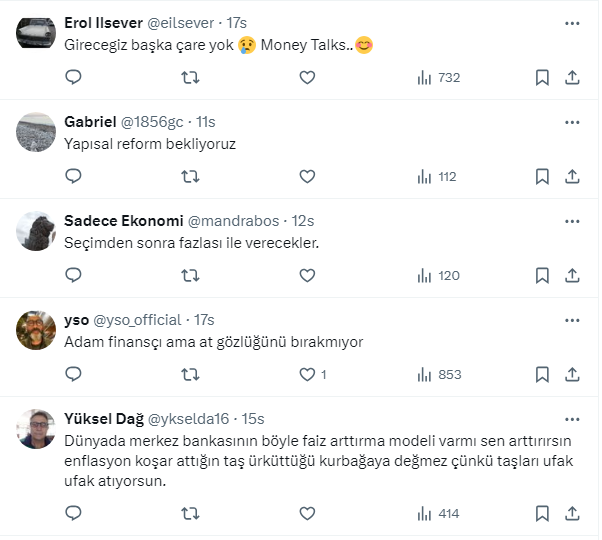Reply to Yüksel Dağ's tweet
This screenshot has width=602, height=540.
(73, 513)
